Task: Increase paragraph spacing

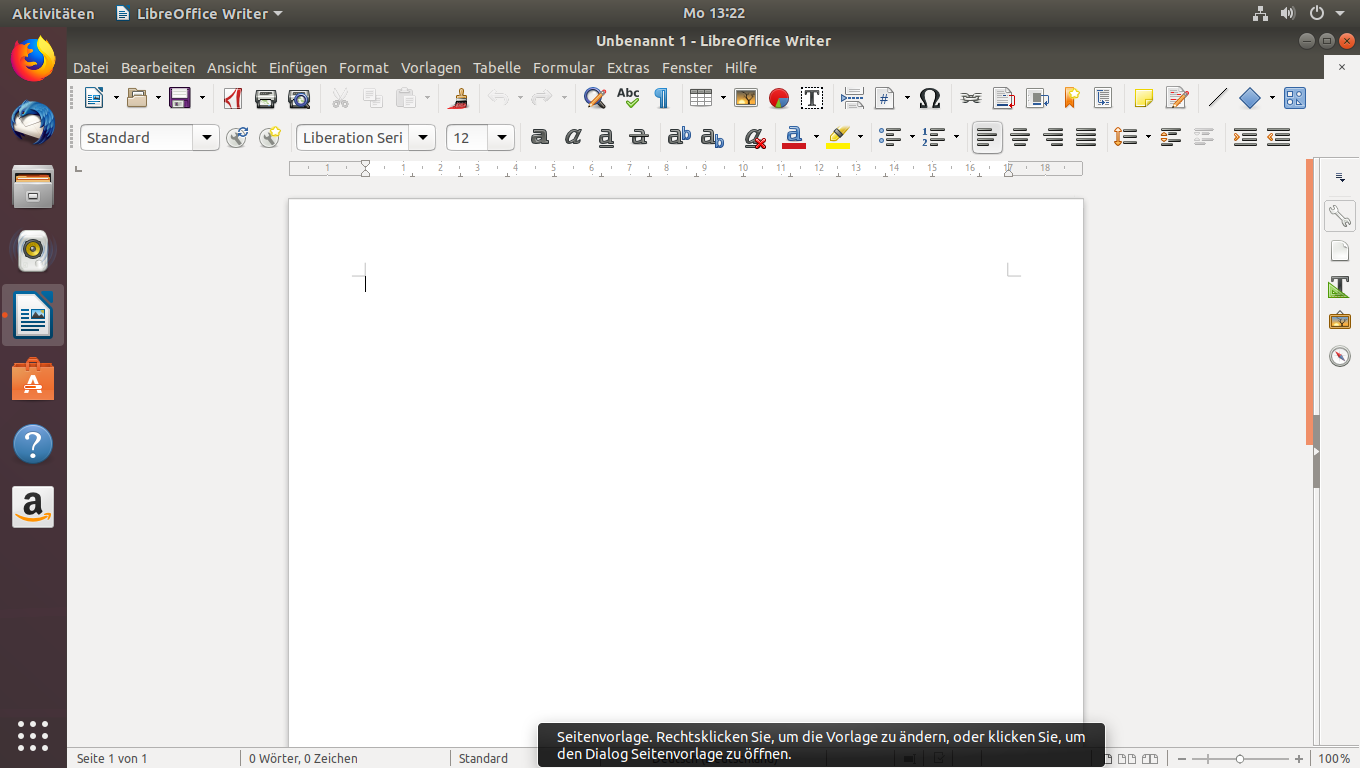Action: [x=1171, y=137]
